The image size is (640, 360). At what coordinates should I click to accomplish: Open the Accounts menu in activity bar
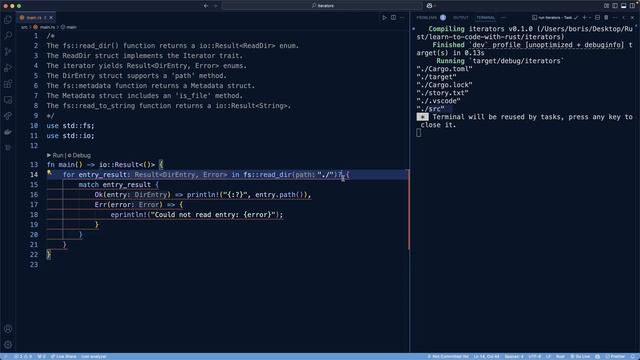tap(8, 329)
